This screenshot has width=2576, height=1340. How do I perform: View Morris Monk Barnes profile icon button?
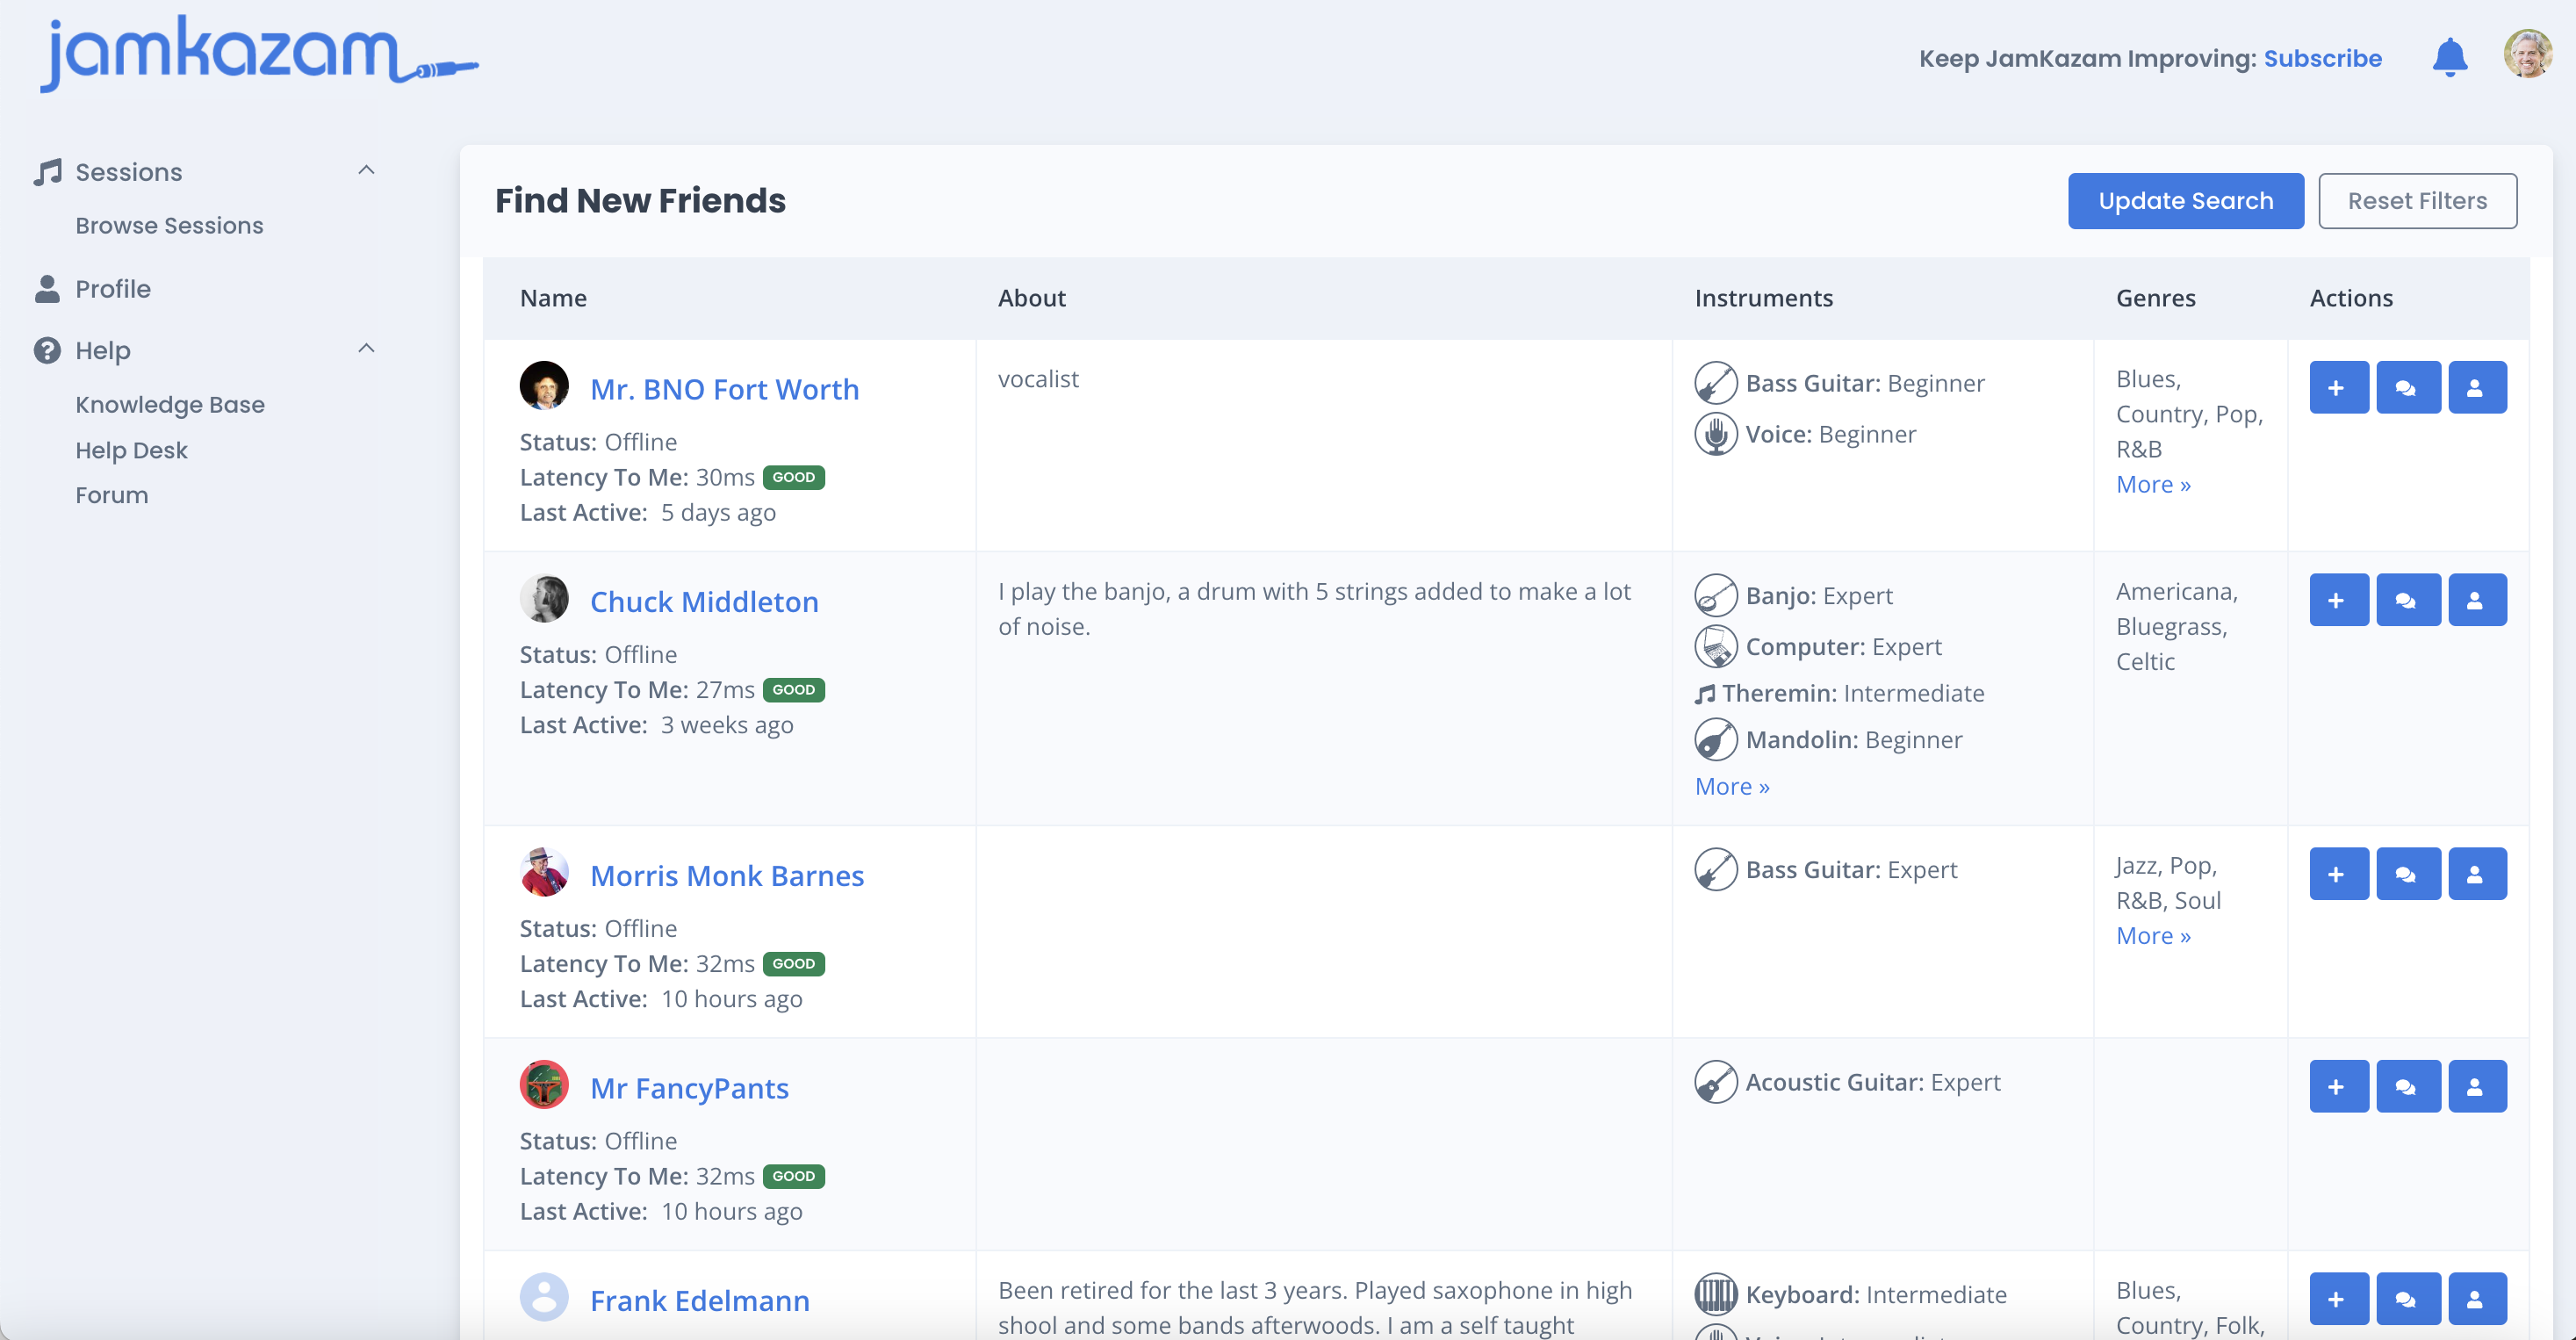click(x=2476, y=874)
